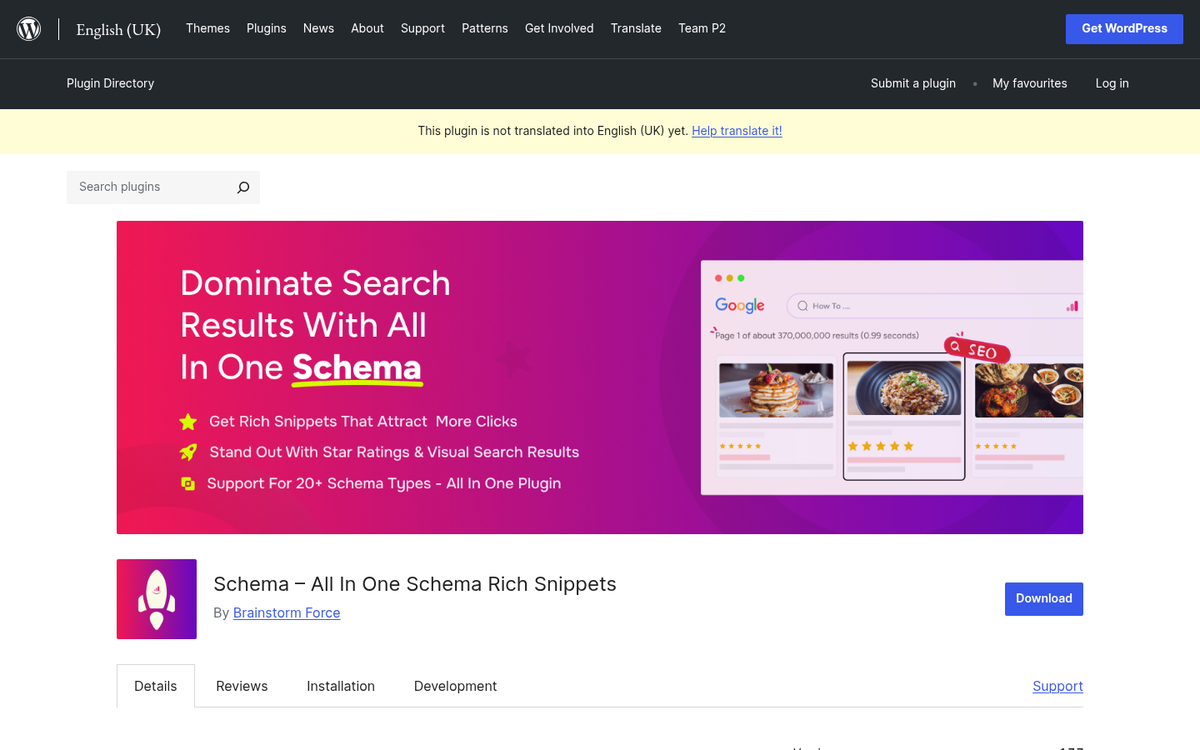Open My favourites page
1200x750 pixels.
click(x=1029, y=83)
